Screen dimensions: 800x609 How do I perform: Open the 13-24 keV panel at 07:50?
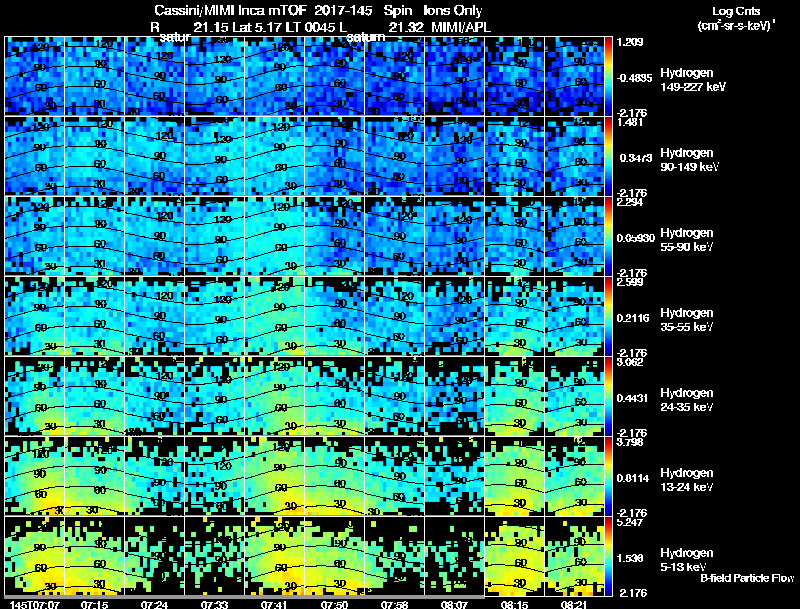334,476
